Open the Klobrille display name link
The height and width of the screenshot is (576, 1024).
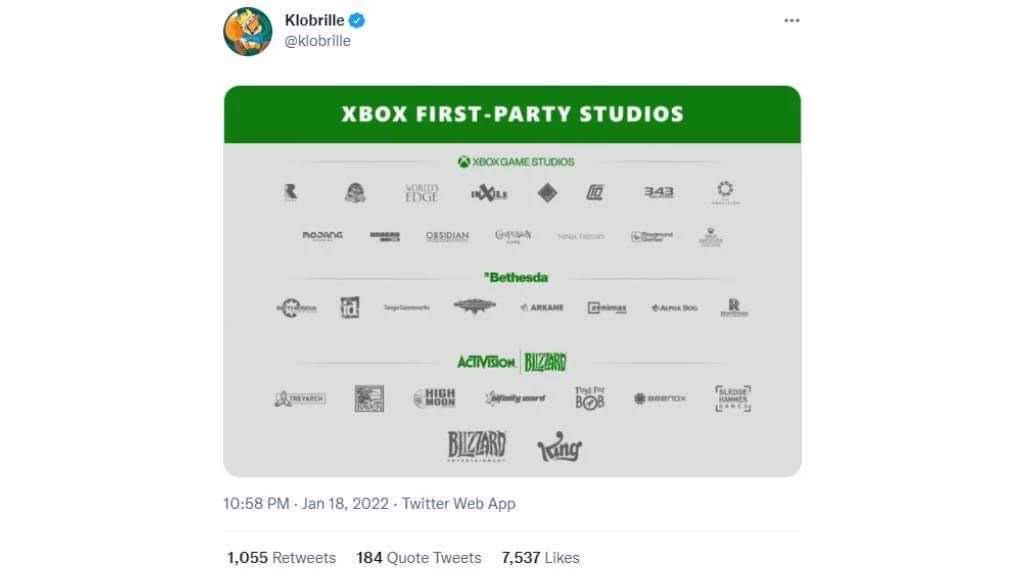tap(315, 21)
